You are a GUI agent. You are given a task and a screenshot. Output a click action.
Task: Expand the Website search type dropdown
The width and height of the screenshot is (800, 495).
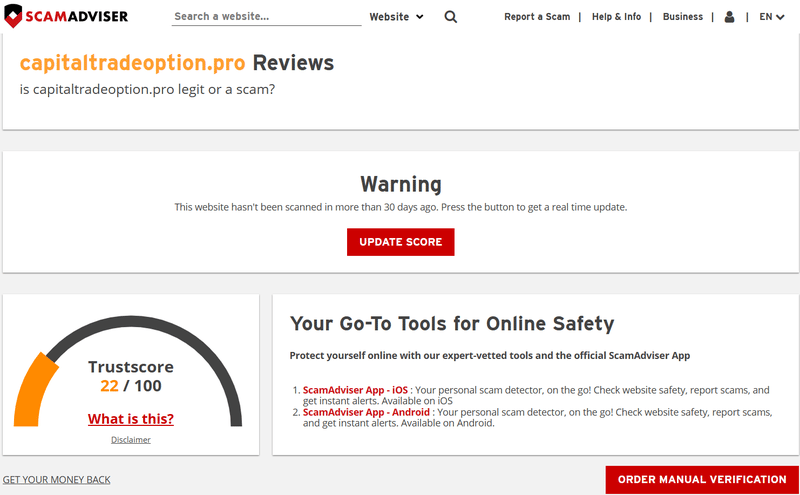[396, 17]
